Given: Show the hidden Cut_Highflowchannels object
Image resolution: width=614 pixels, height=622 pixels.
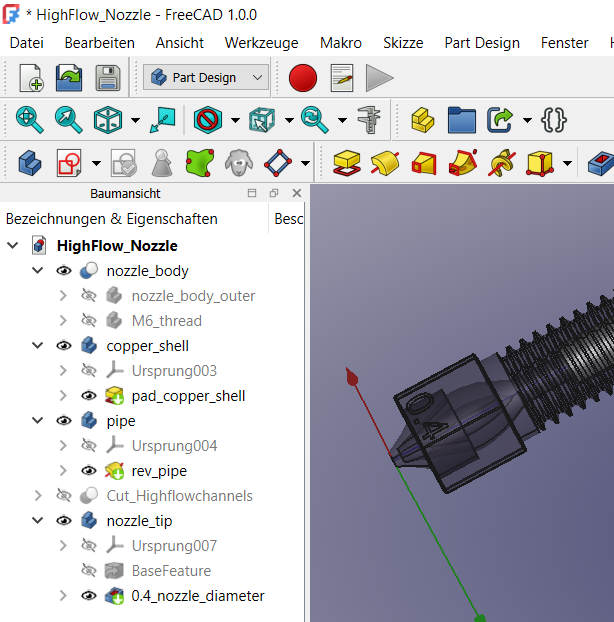Looking at the screenshot, I should 64,496.
